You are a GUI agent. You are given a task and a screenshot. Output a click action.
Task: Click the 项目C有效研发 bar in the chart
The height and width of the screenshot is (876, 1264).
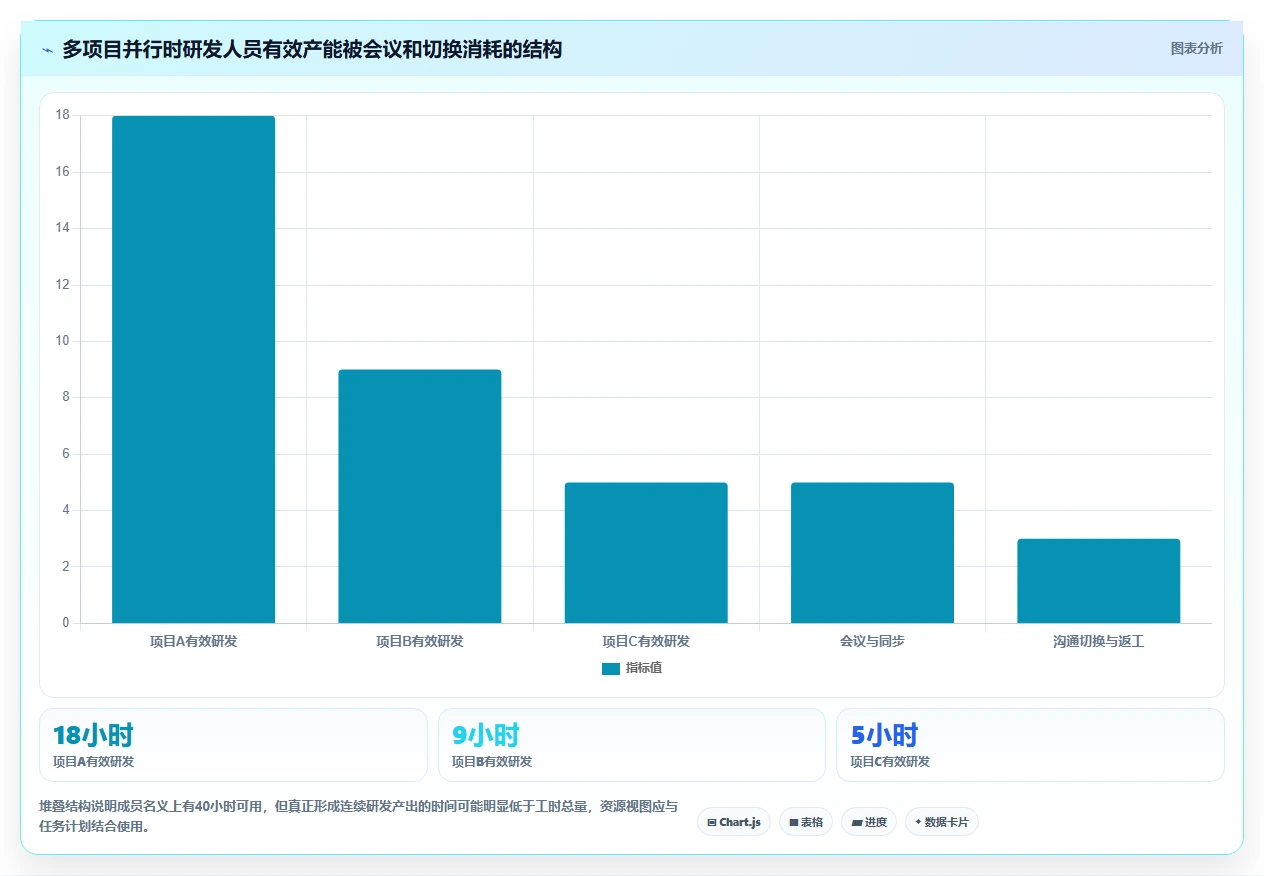click(x=646, y=553)
